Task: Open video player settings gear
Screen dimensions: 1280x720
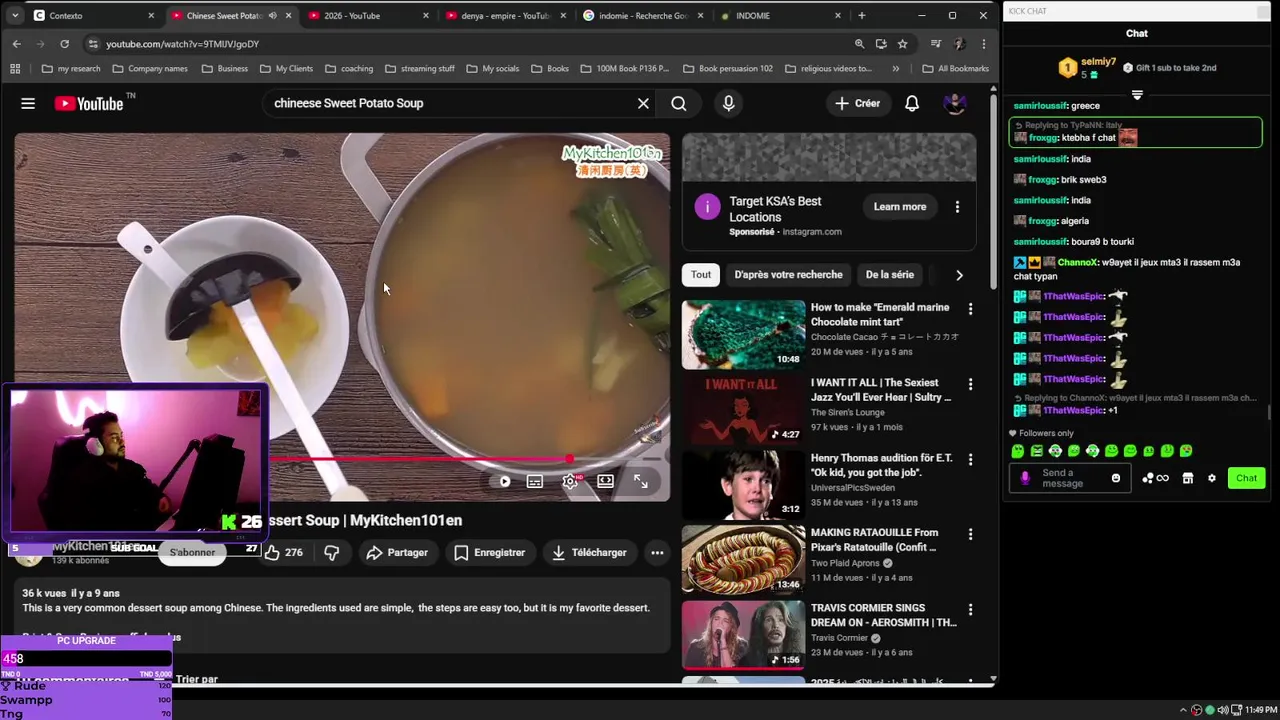Action: pyautogui.click(x=570, y=481)
